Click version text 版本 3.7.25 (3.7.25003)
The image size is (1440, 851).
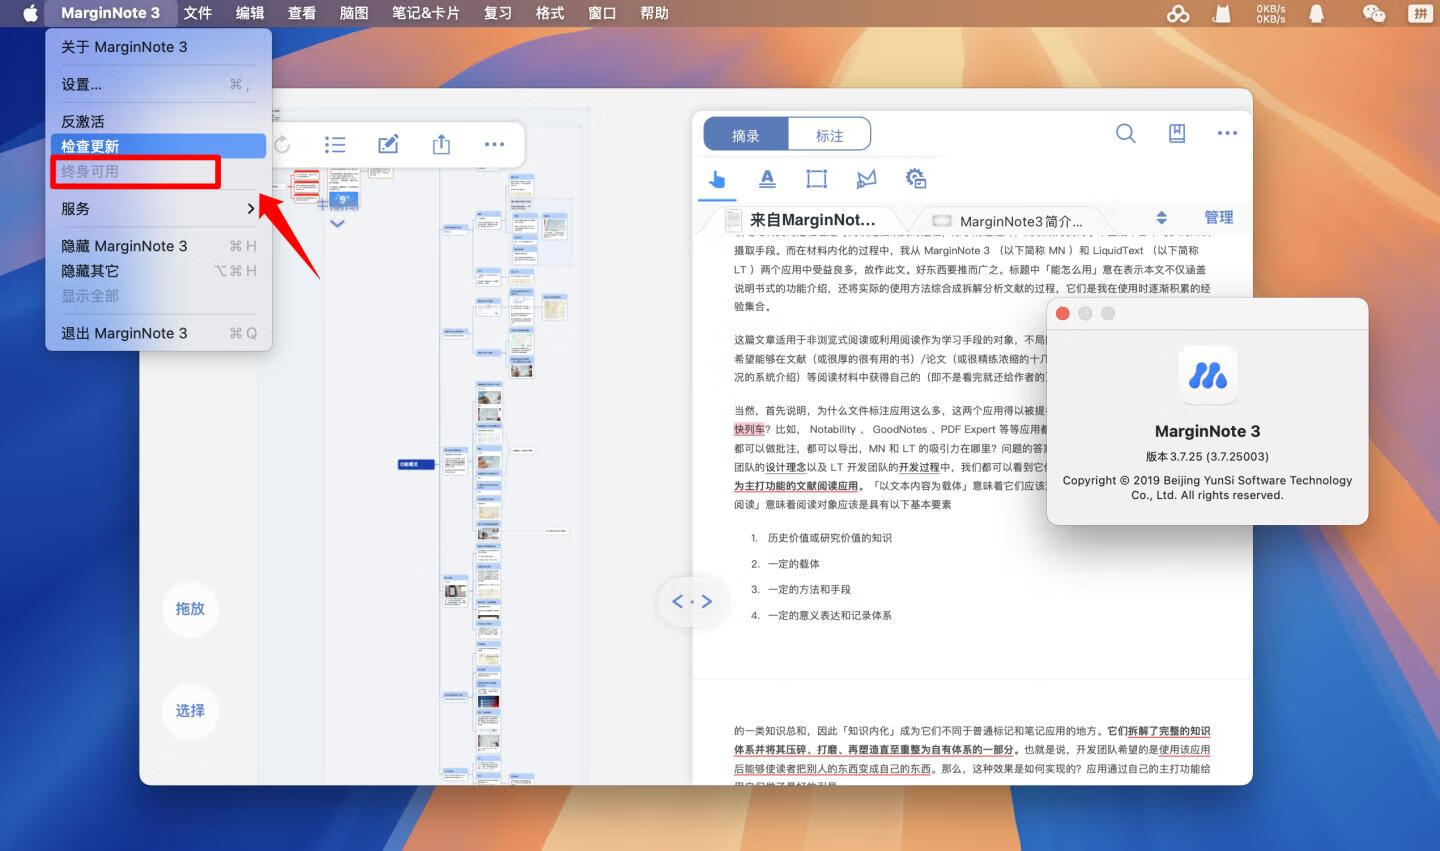(x=1207, y=456)
